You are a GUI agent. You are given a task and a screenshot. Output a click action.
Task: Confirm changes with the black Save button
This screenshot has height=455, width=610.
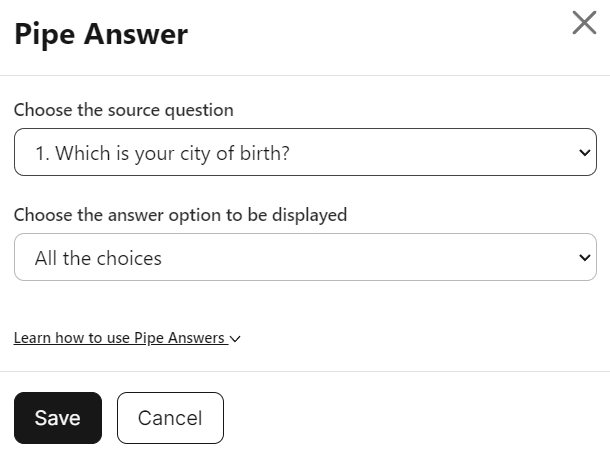[x=58, y=418]
